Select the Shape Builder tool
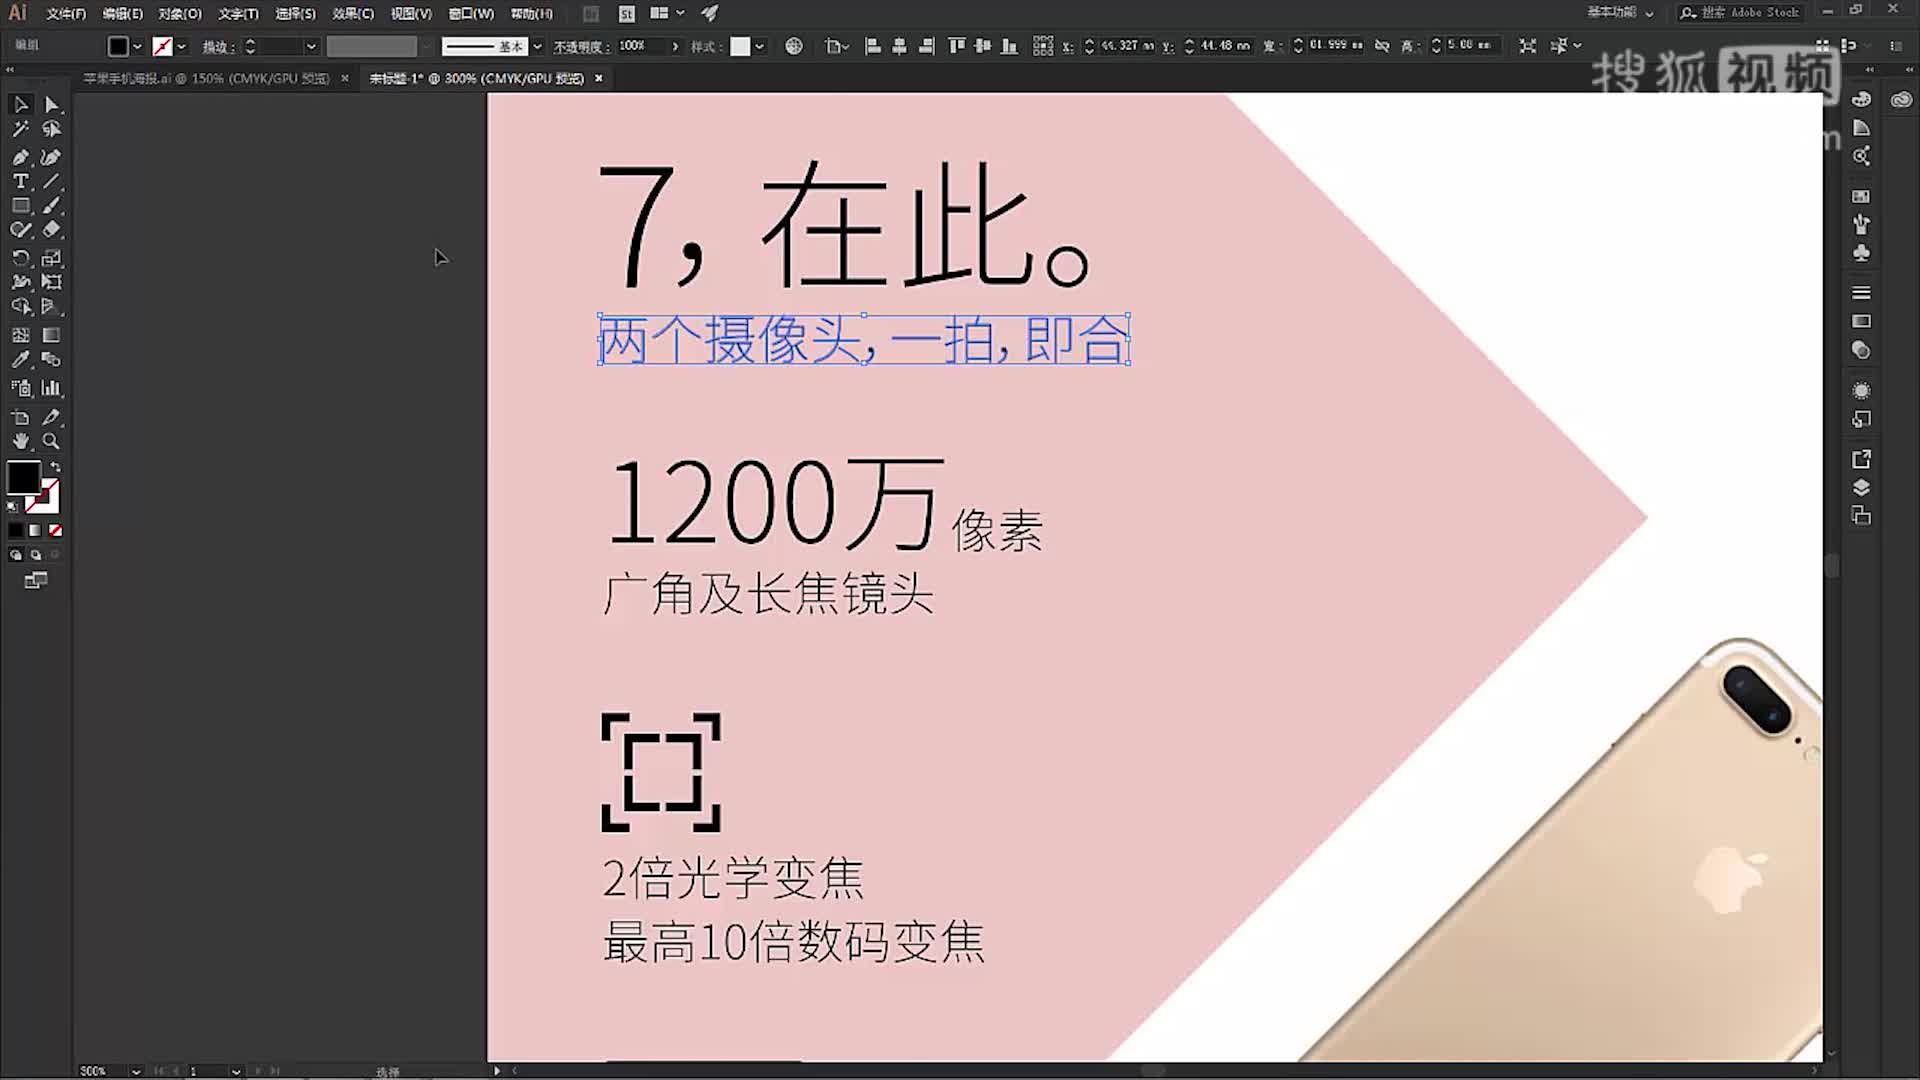Image resolution: width=1920 pixels, height=1080 pixels. 21,307
